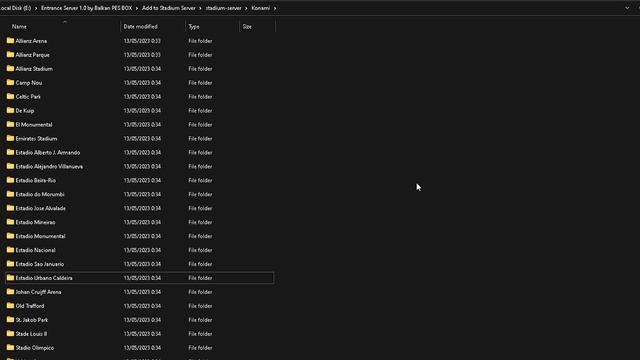Select the Camp Nou folder icon
This screenshot has width=640, height=360.
pos(10,82)
